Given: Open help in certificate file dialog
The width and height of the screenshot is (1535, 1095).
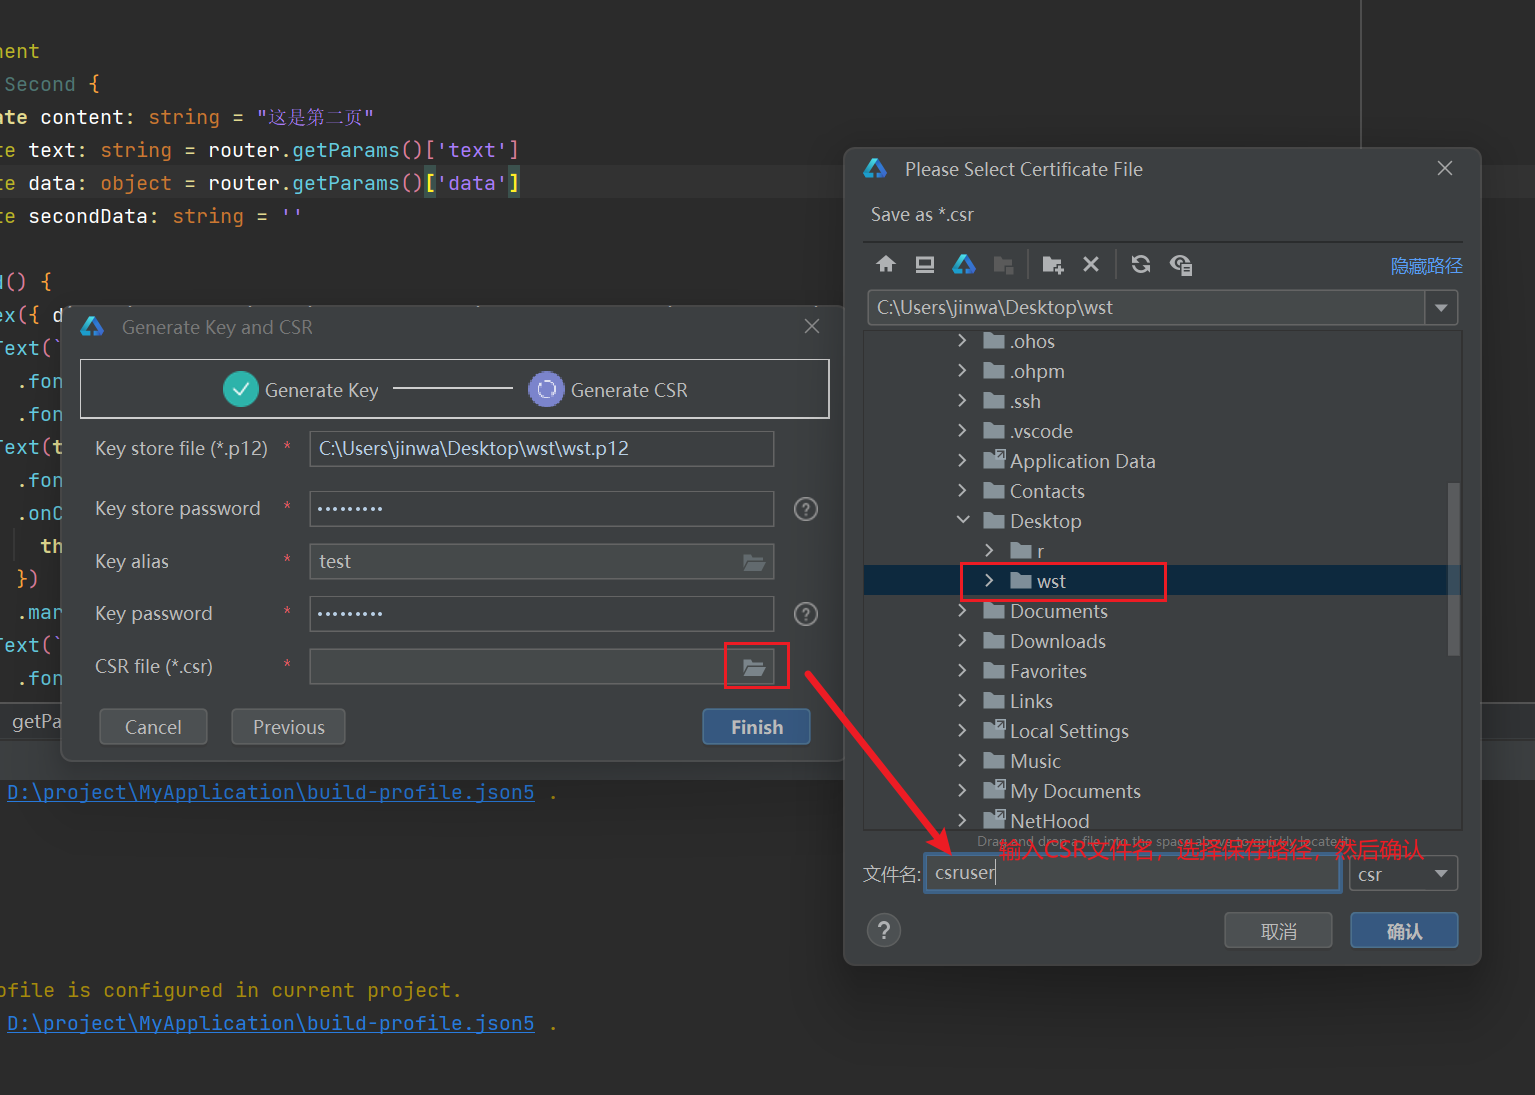Looking at the screenshot, I should click(884, 931).
